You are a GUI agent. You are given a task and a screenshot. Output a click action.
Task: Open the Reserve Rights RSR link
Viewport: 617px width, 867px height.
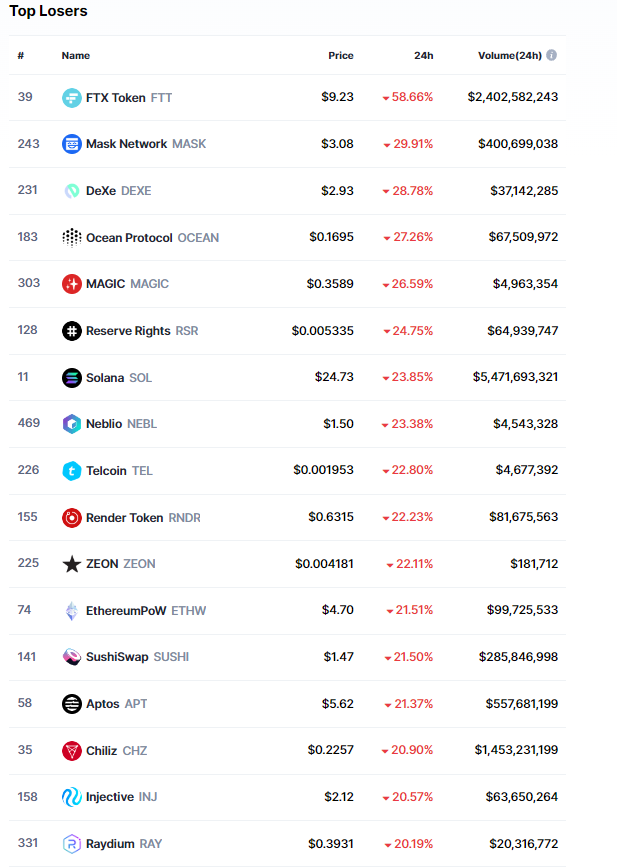142,331
